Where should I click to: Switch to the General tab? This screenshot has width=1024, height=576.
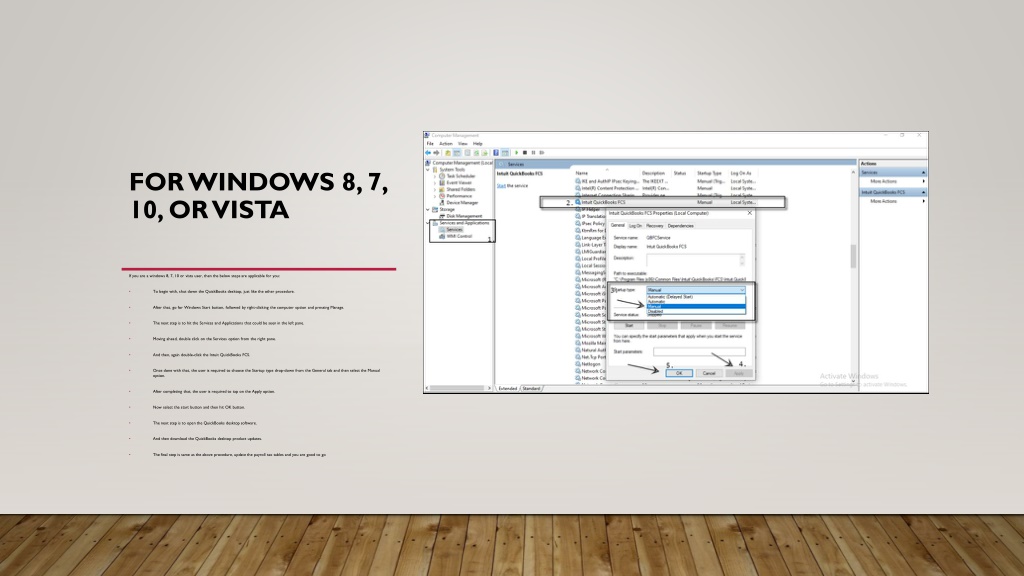tap(618, 225)
